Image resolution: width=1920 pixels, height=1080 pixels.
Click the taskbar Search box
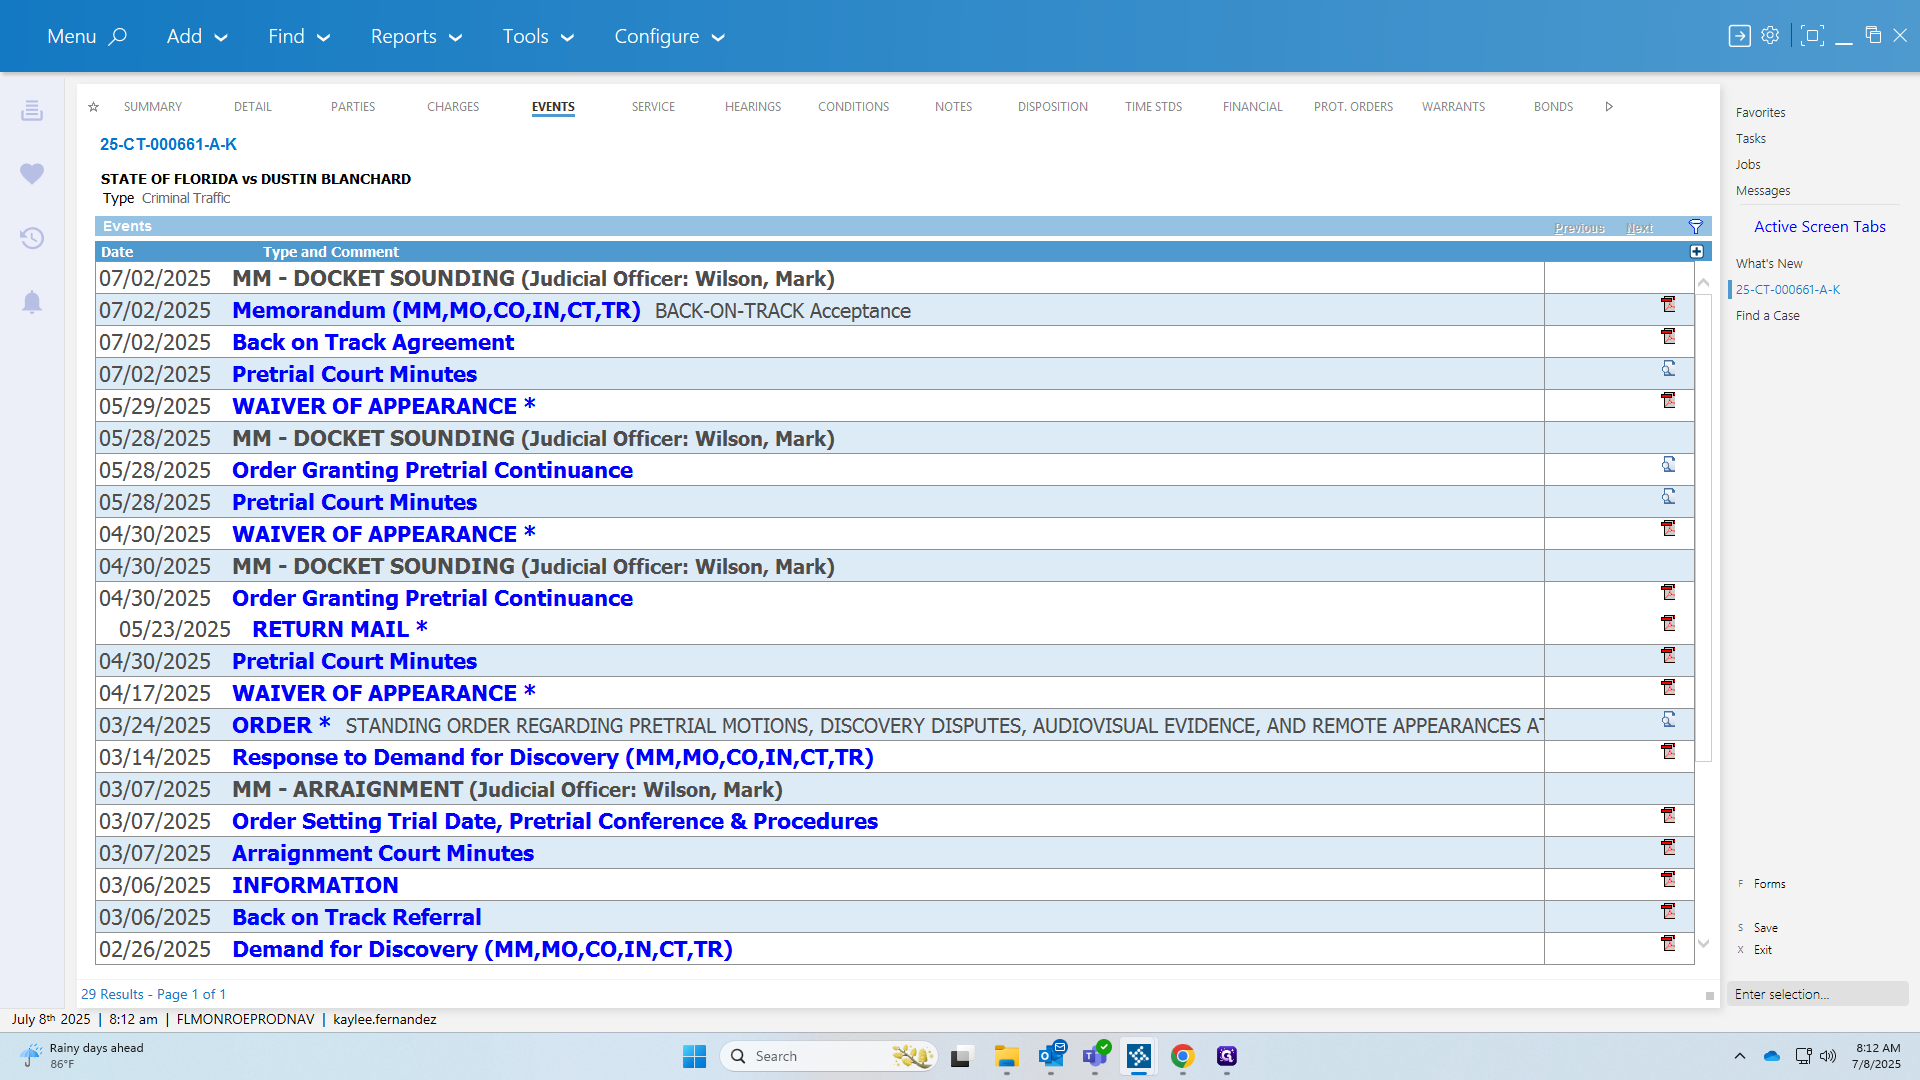click(x=828, y=1056)
